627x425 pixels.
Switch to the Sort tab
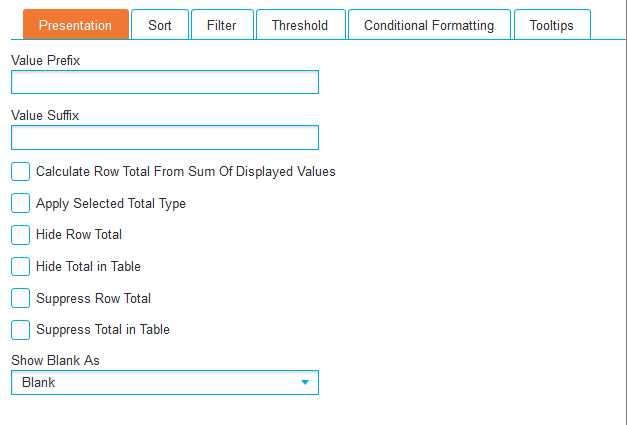(x=160, y=25)
